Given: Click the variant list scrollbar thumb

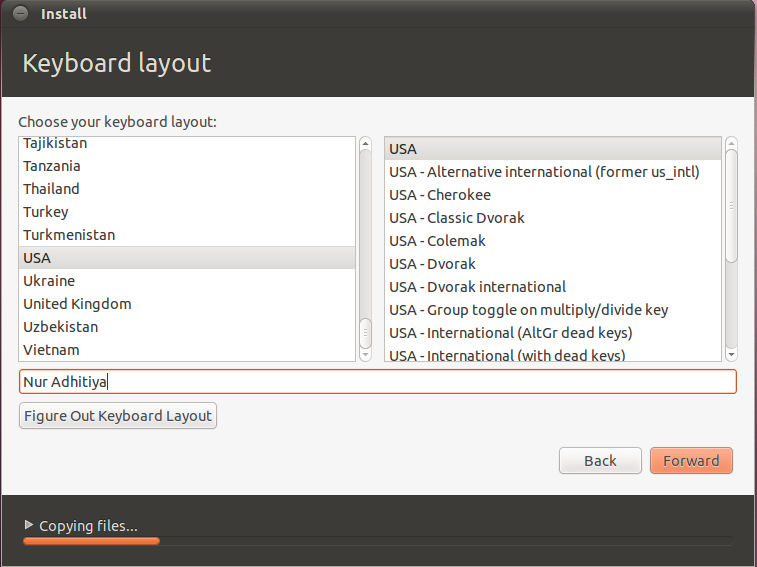Looking at the screenshot, I should [x=731, y=206].
